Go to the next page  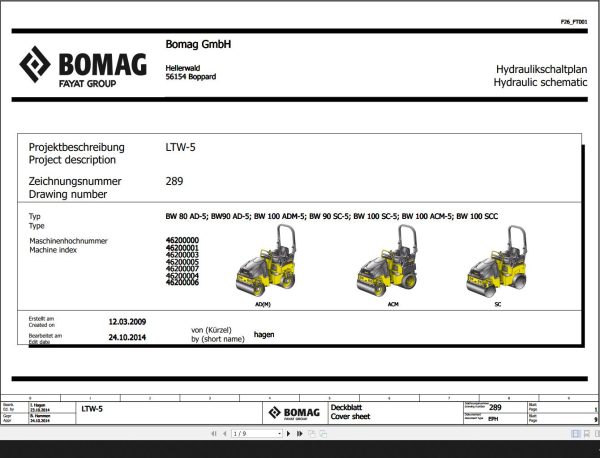click(289, 434)
